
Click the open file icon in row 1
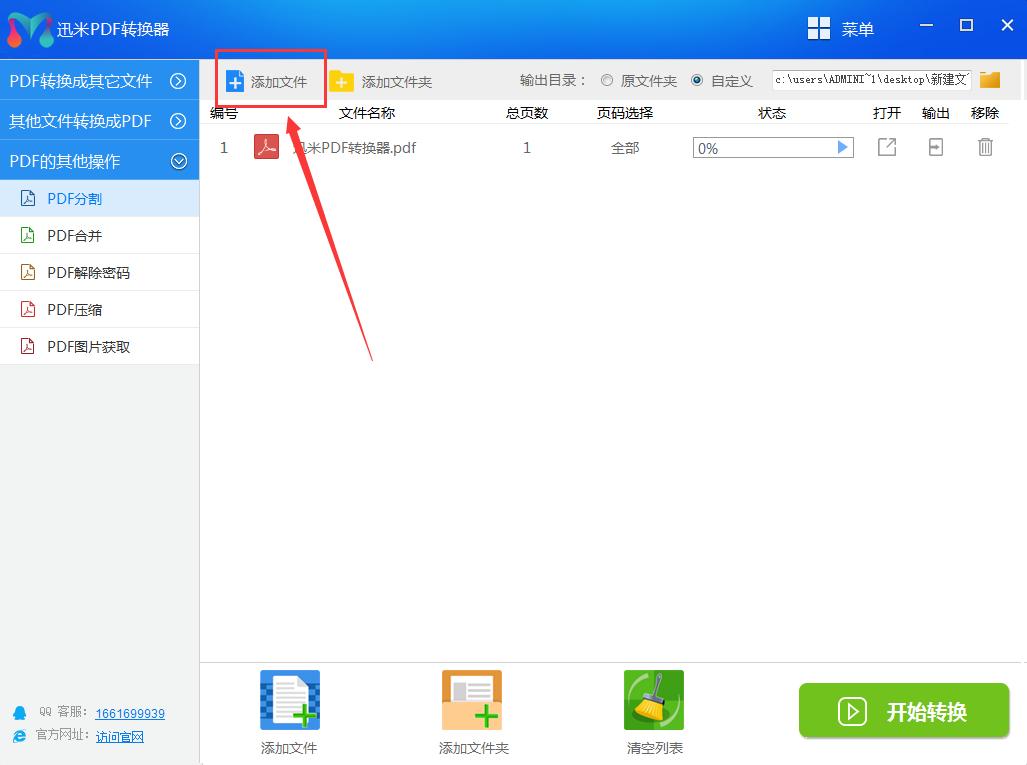[886, 148]
